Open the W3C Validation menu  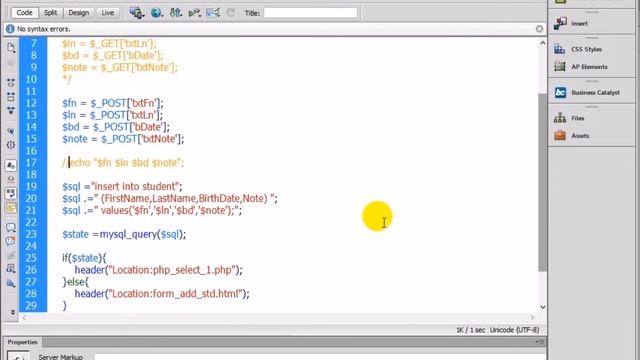194,13
